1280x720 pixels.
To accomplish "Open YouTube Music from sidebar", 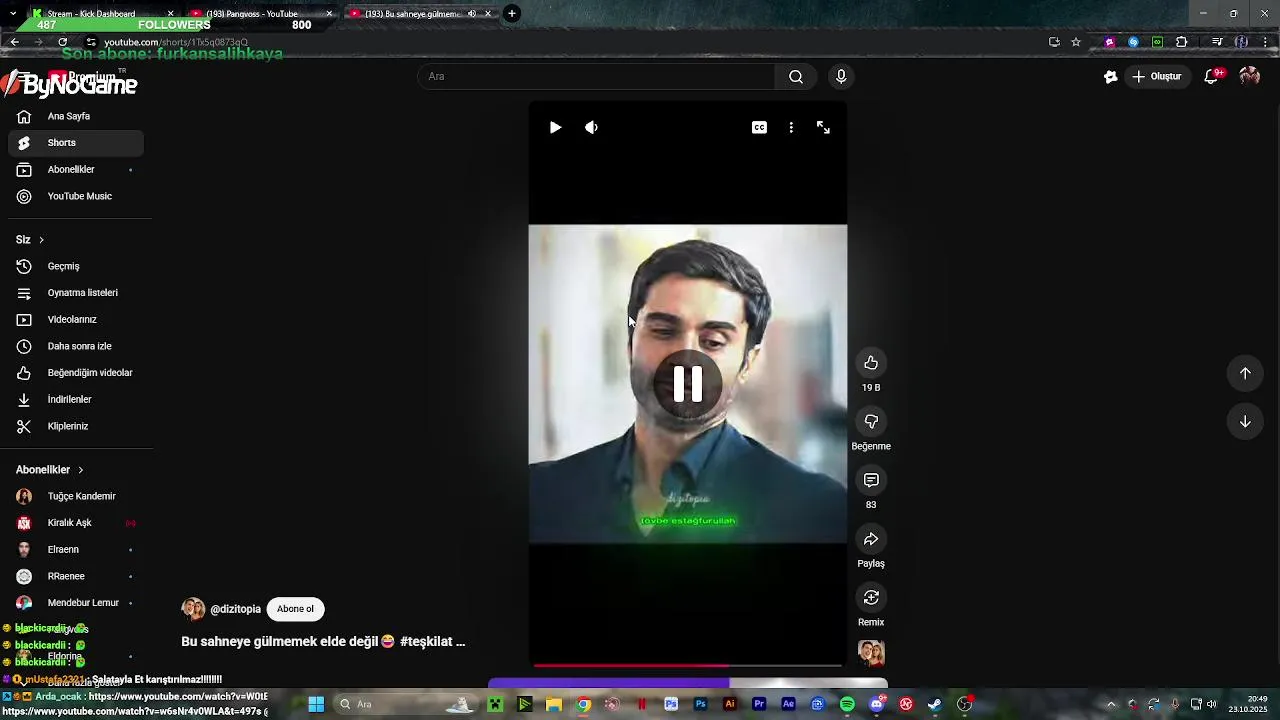I will (x=76, y=196).
